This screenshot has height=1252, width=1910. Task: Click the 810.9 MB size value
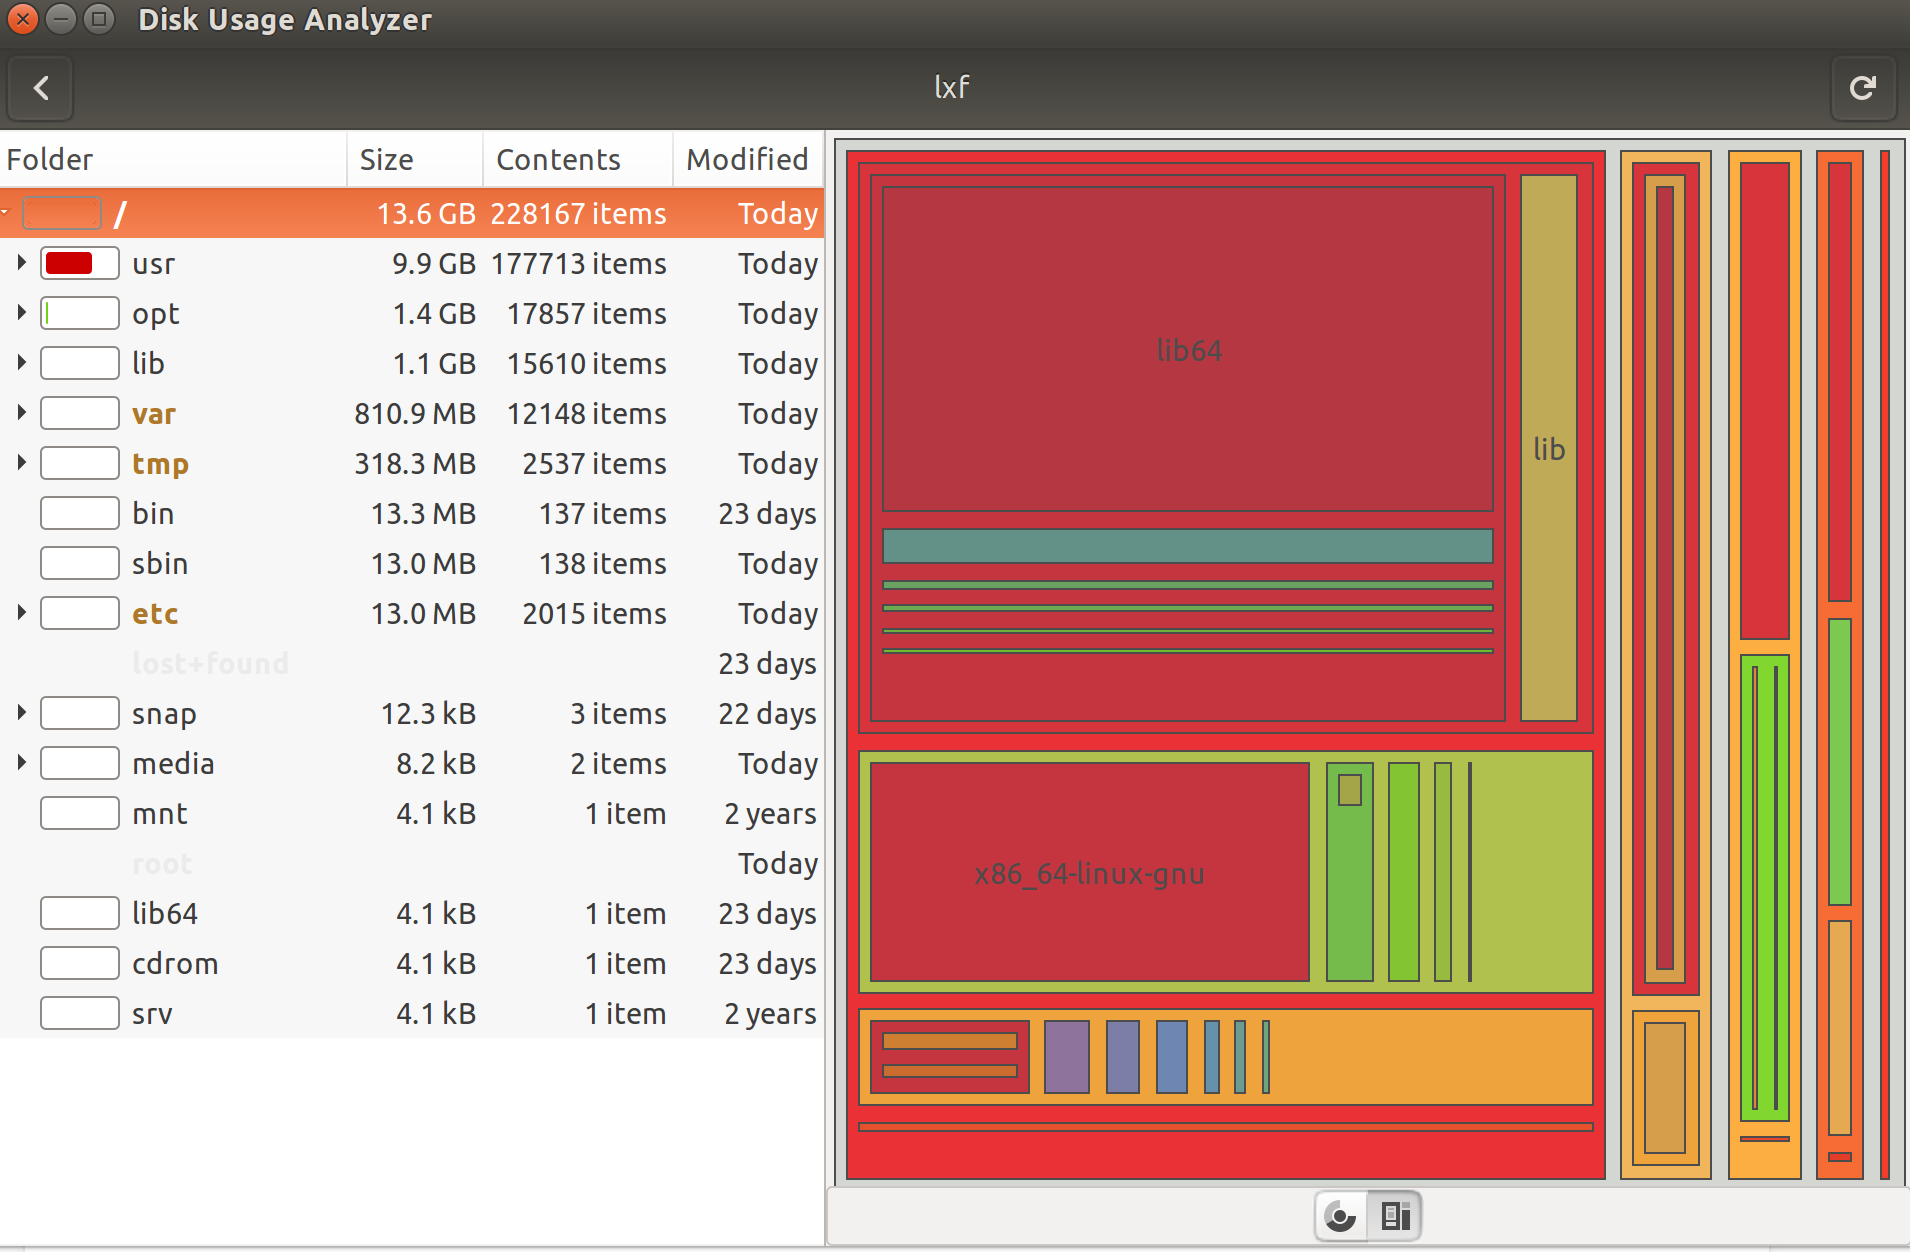coord(415,414)
